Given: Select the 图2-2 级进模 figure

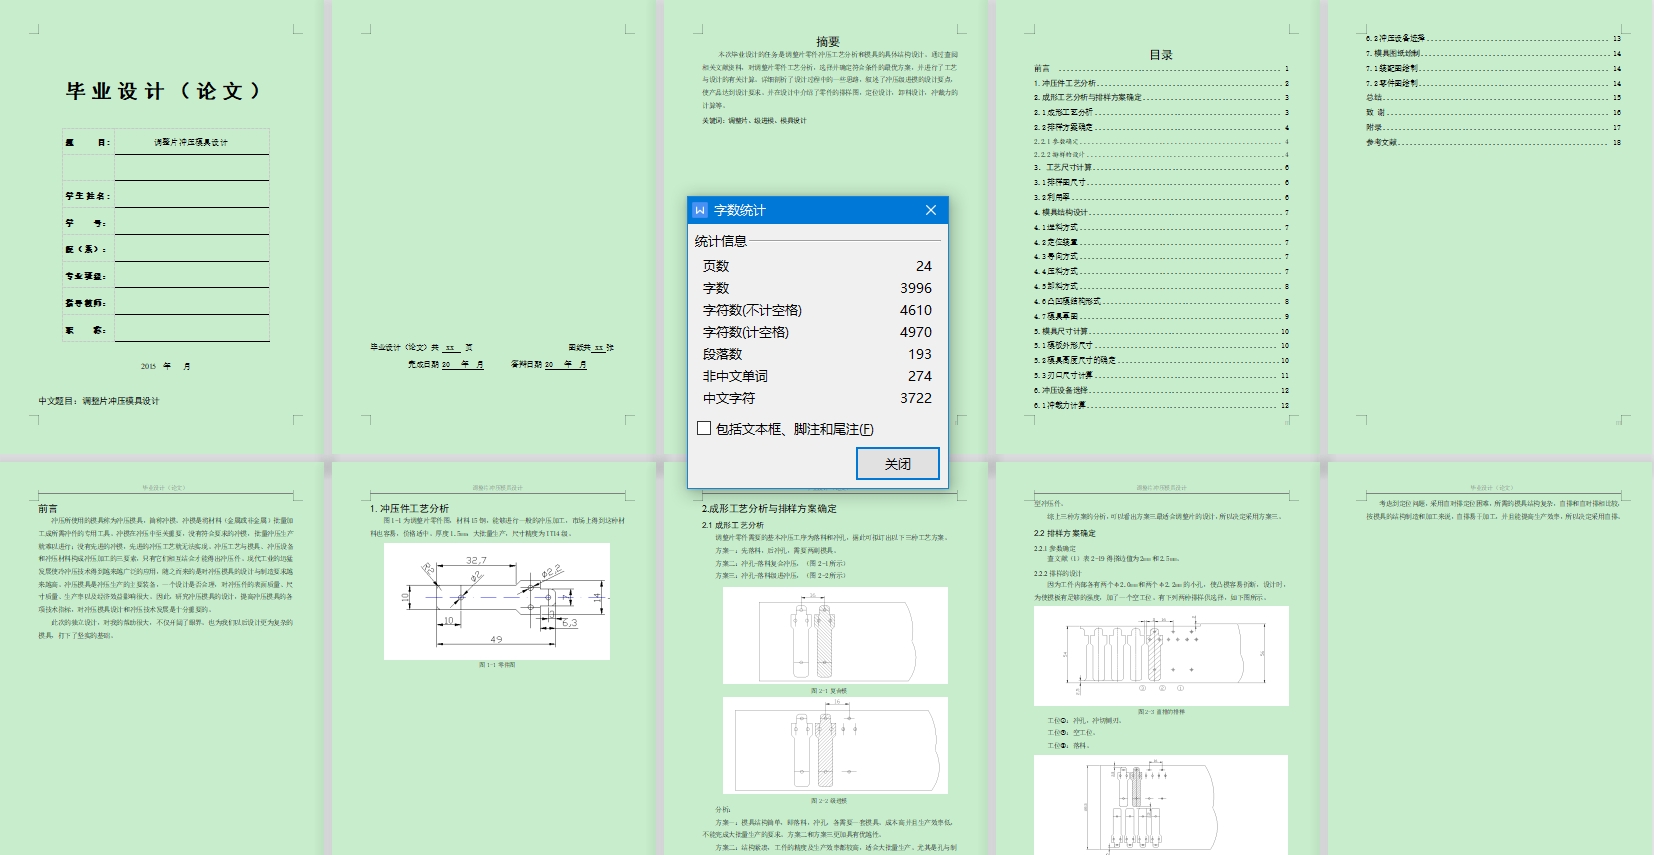Looking at the screenshot, I should coord(835,745).
